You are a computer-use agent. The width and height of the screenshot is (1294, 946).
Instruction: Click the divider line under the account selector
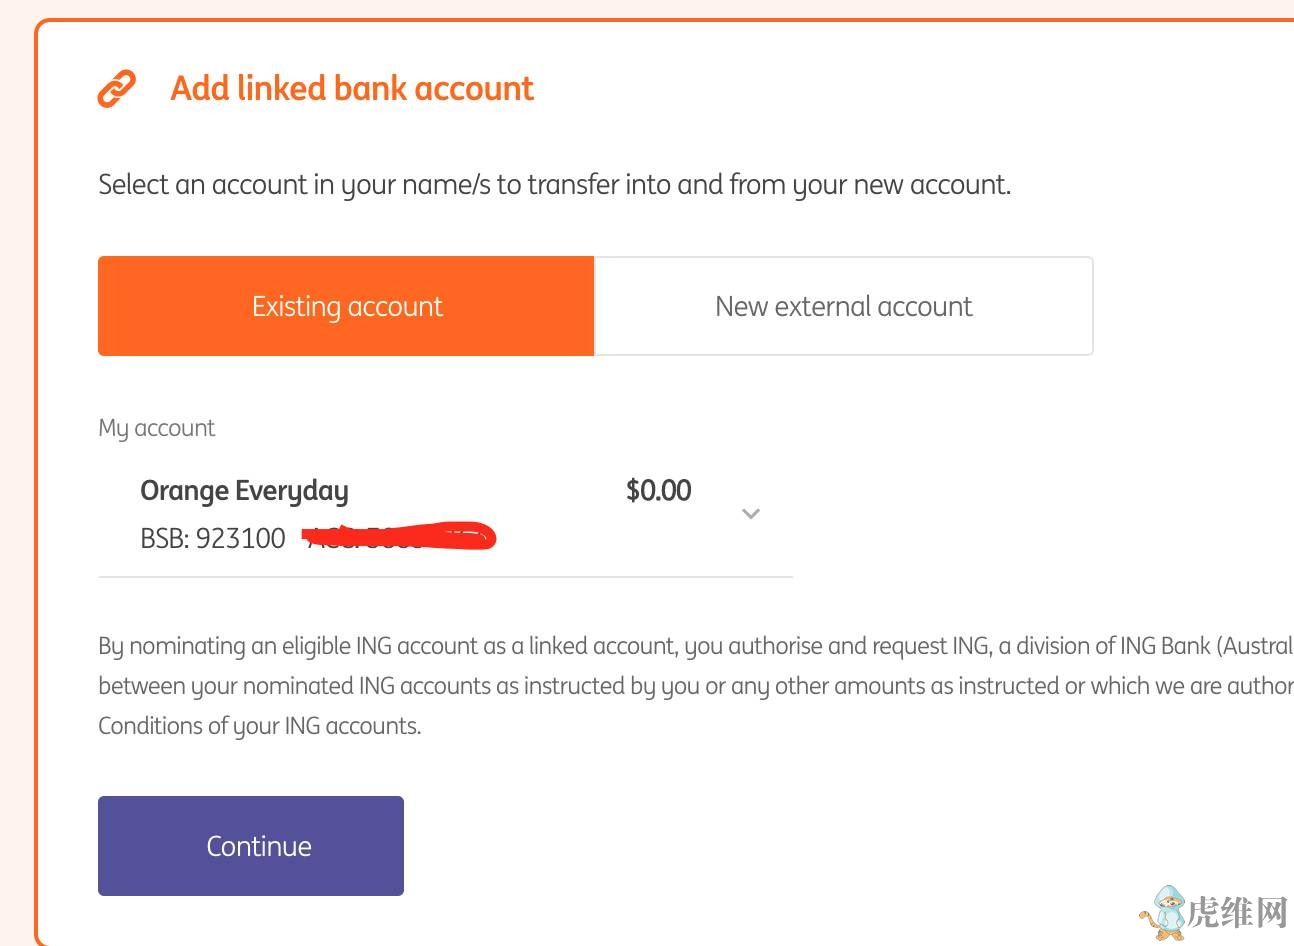click(445, 577)
